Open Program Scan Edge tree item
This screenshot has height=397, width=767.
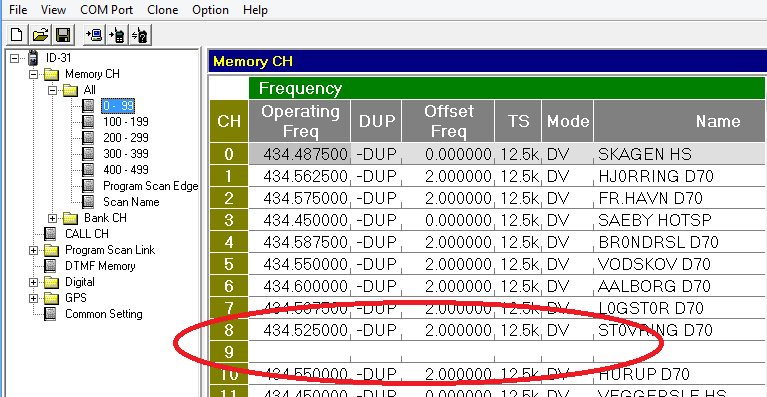151,186
